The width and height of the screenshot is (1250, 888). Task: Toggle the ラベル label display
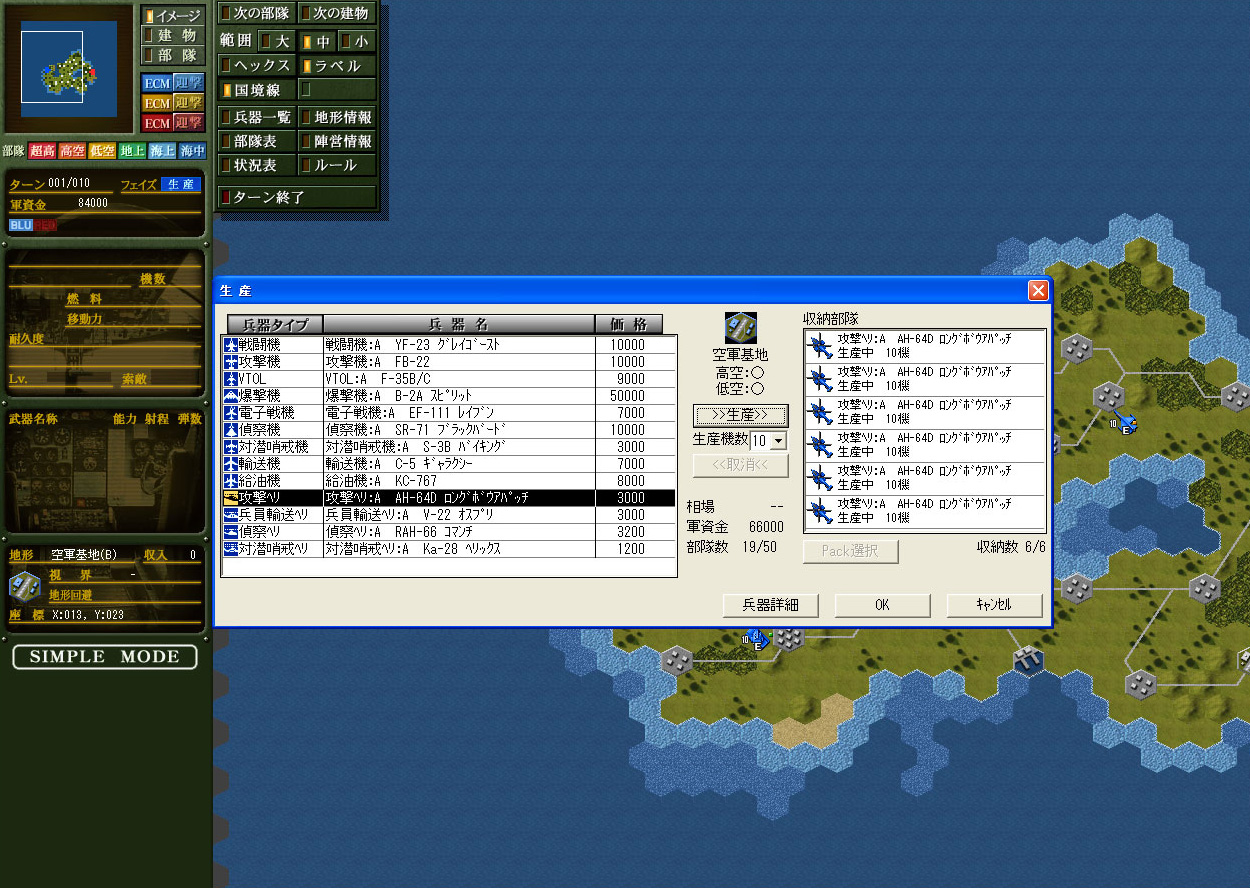click(337, 65)
